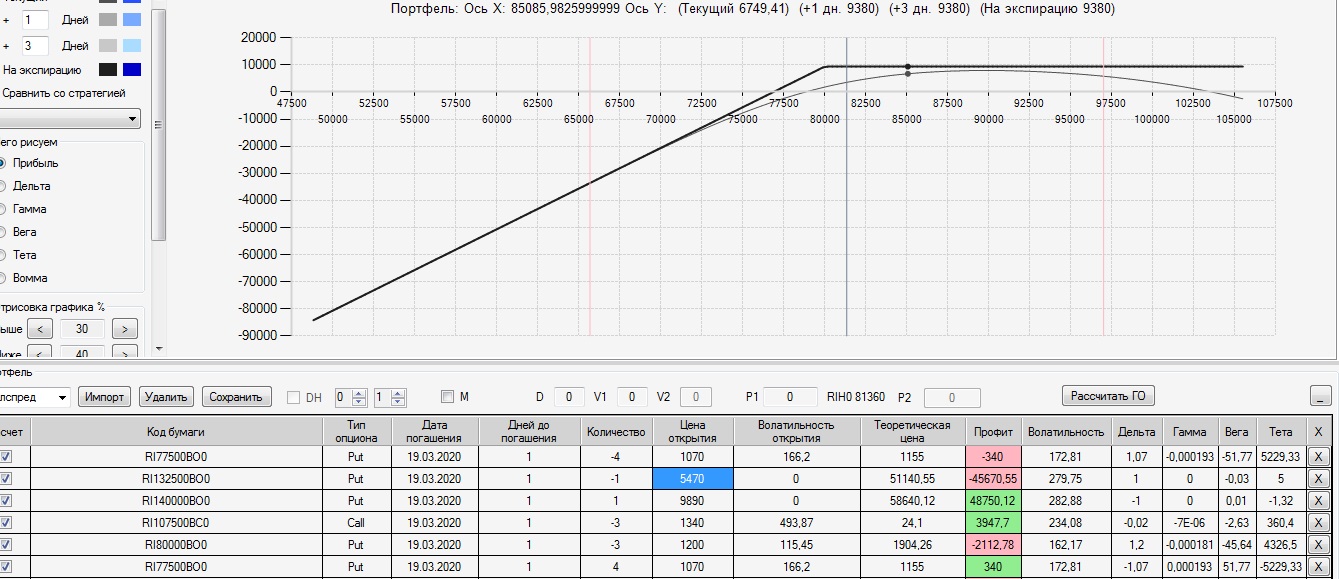Click the P2 input field
This screenshot has width=1339, height=579.
coord(950,397)
